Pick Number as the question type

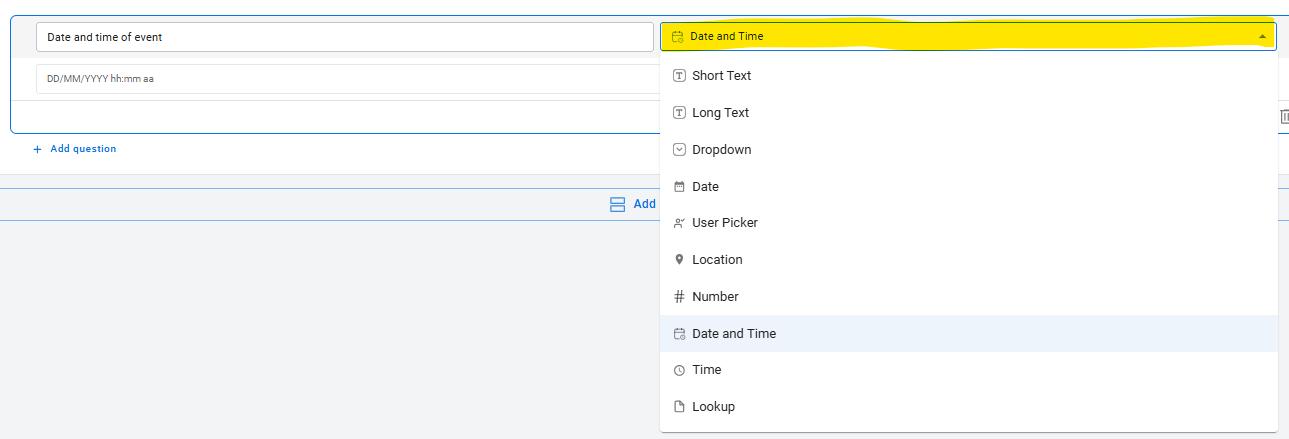click(715, 297)
